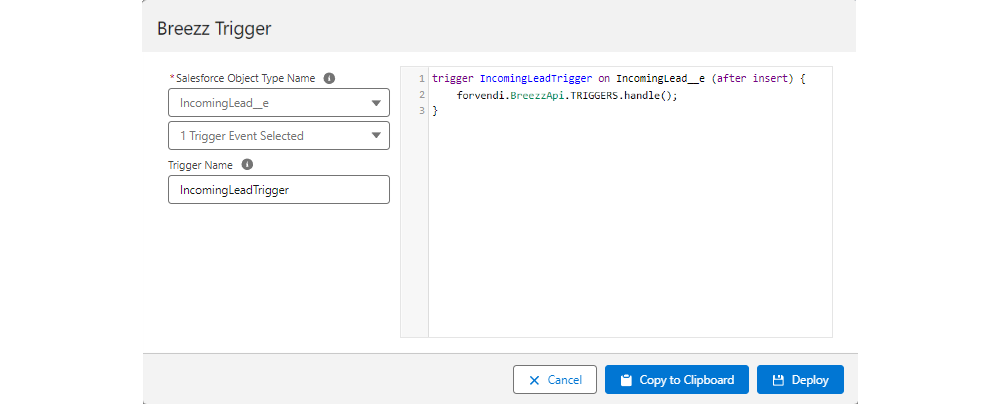The width and height of the screenshot is (1002, 404).
Task: Focus the Trigger Name input field
Action: click(278, 190)
